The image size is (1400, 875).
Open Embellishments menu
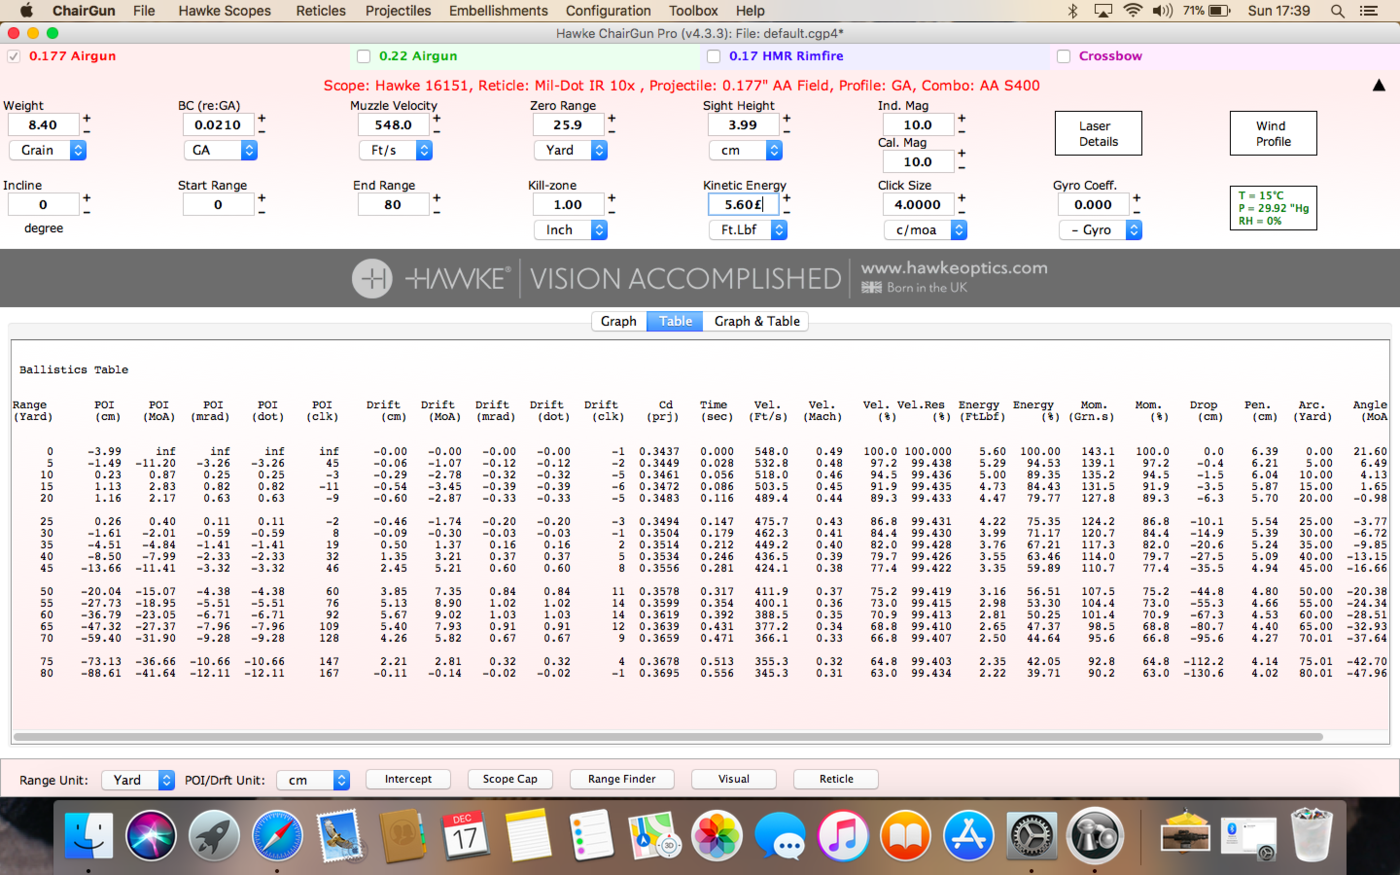[x=498, y=11]
